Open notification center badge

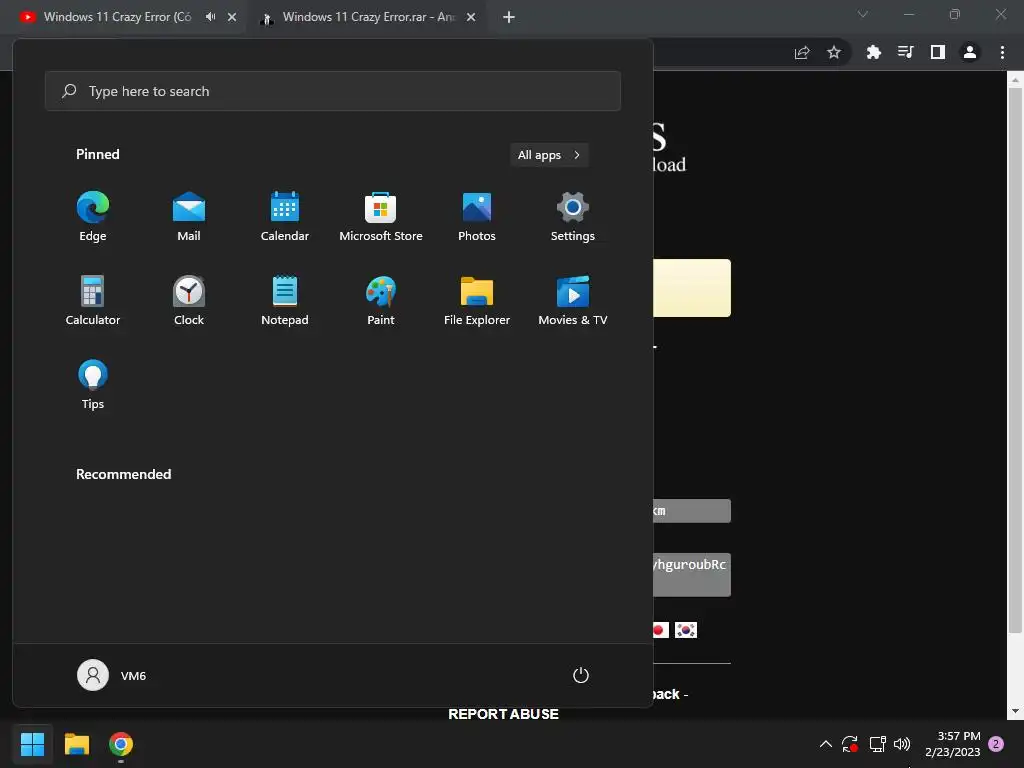coord(996,744)
